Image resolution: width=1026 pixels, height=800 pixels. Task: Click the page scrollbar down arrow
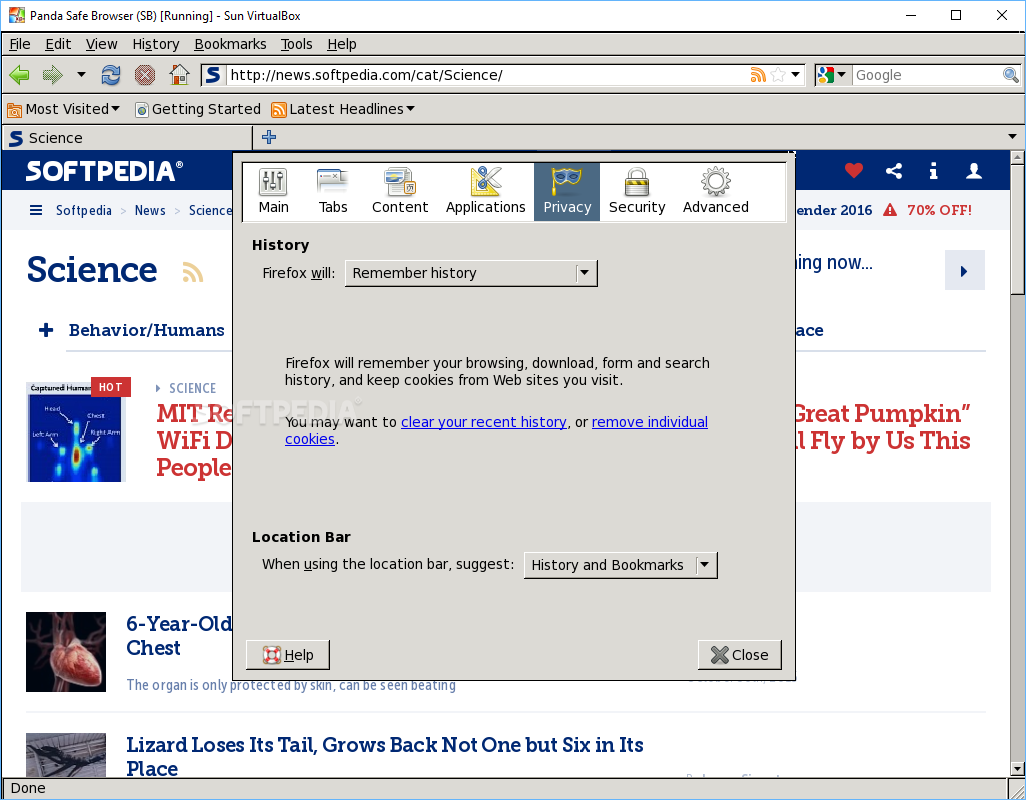tap(1017, 769)
